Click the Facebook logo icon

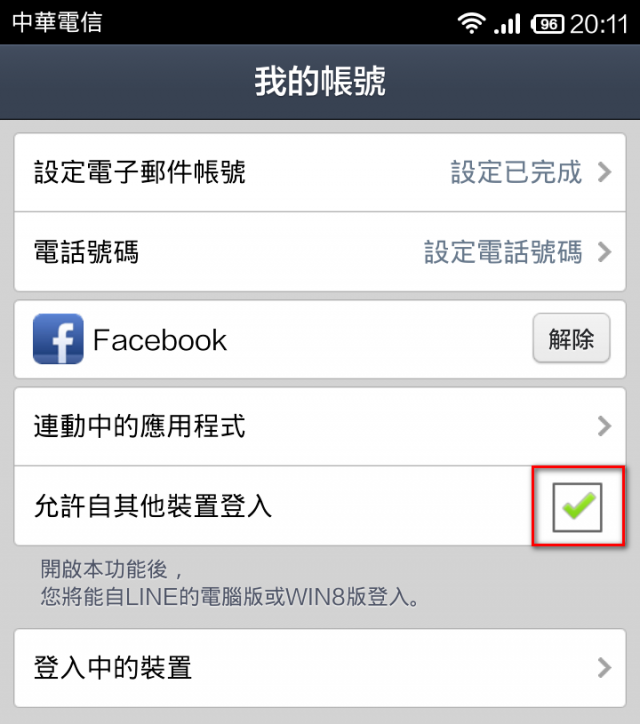[58, 339]
